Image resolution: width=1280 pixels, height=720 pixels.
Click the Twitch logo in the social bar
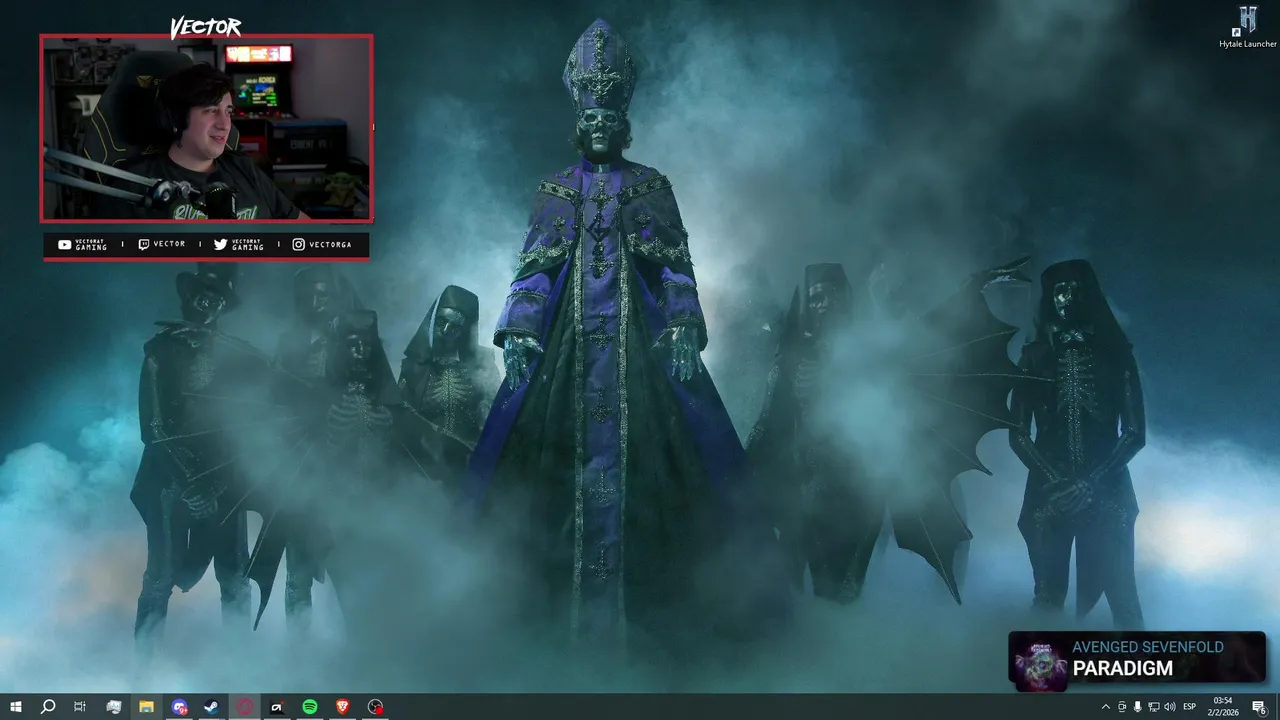pyautogui.click(x=143, y=244)
